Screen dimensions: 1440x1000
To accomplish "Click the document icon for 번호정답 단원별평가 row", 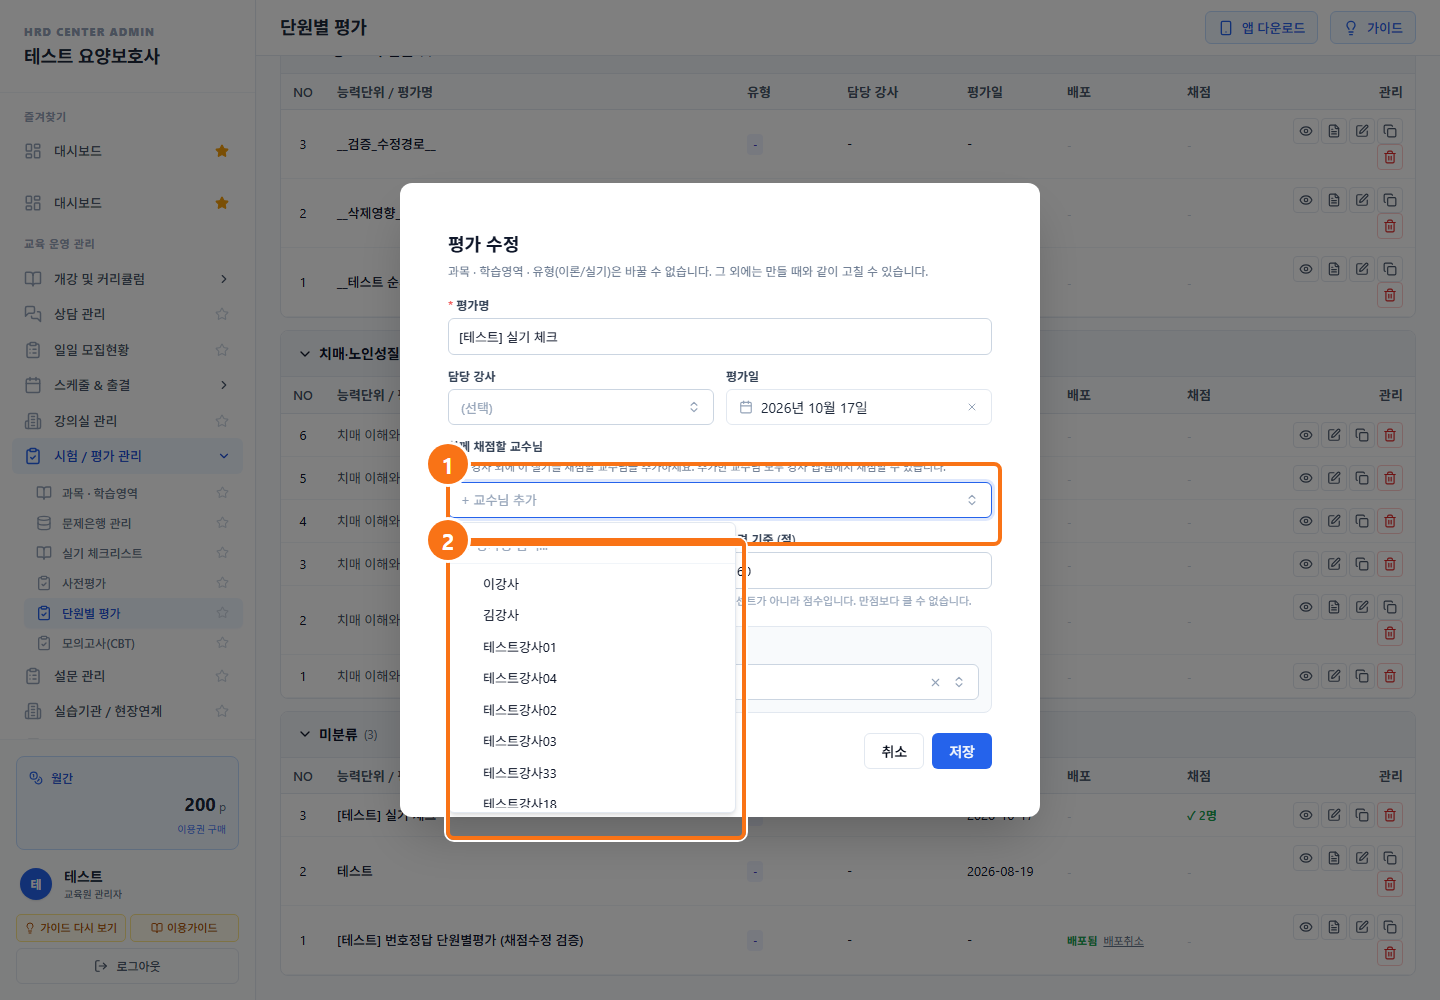I will coord(1334,927).
